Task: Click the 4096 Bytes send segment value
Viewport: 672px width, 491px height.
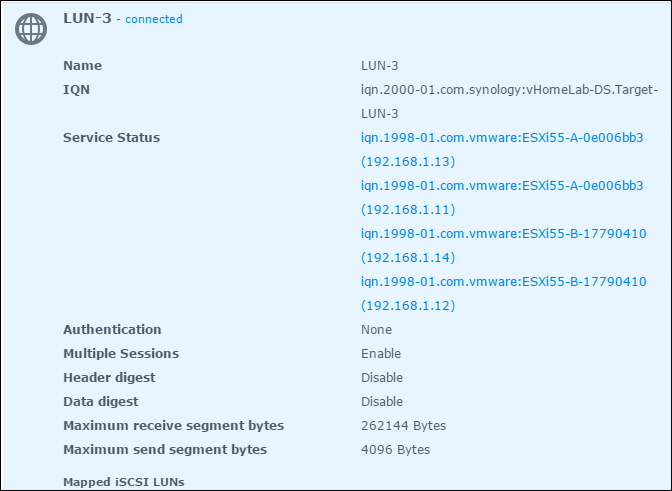Action: pyautogui.click(x=396, y=449)
